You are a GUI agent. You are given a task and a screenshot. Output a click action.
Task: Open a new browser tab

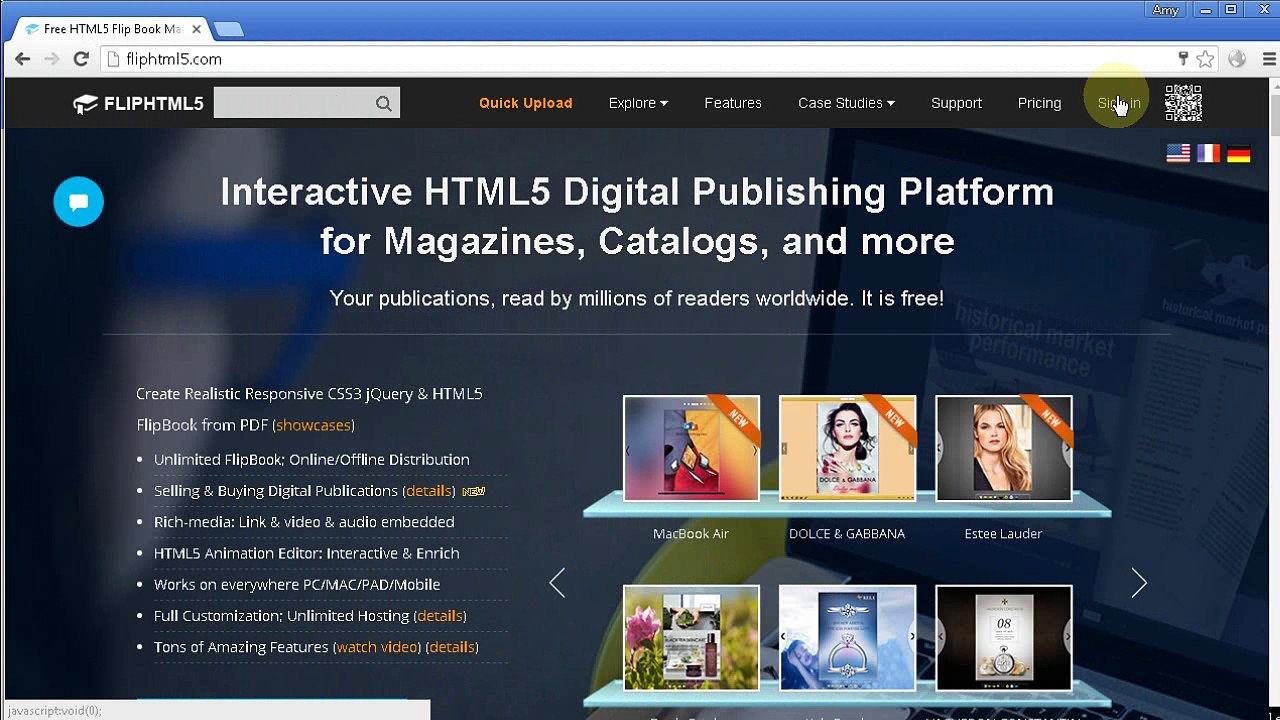pos(229,29)
